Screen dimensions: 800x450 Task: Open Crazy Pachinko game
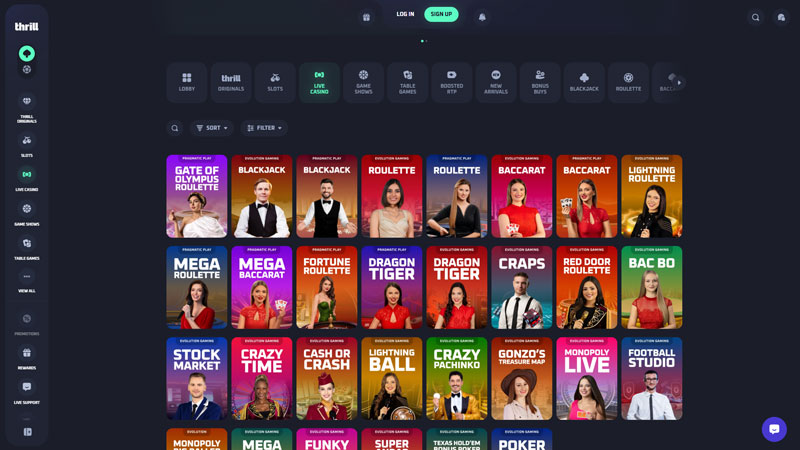(457, 379)
